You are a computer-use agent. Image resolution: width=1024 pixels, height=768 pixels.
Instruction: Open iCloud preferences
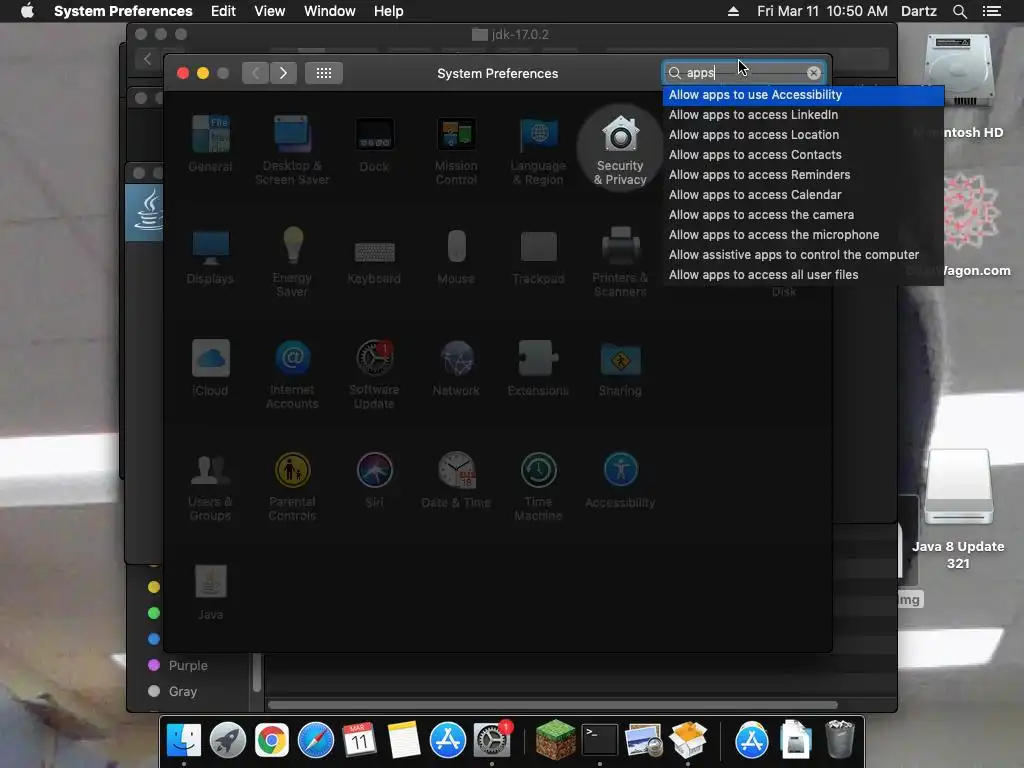tap(210, 368)
